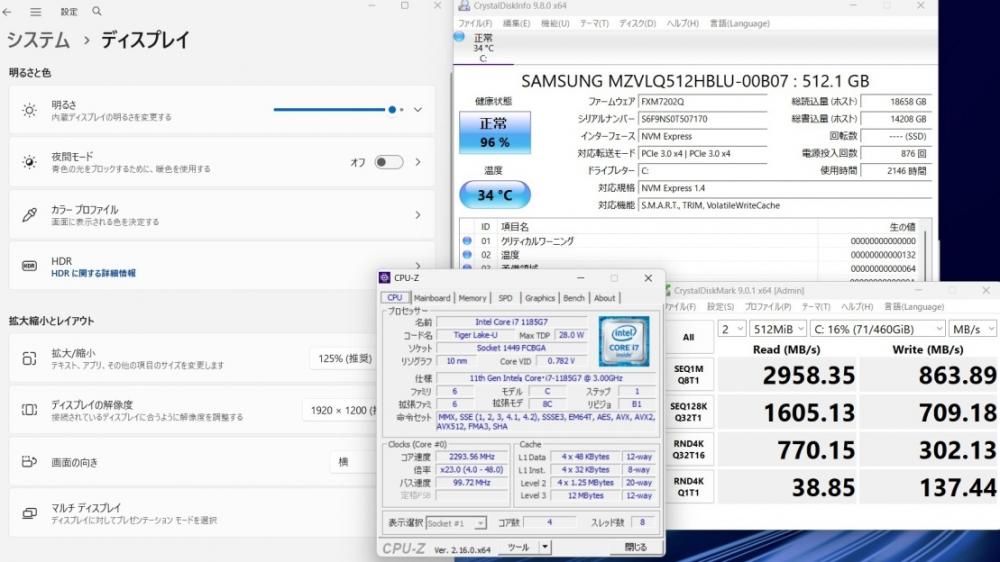Screen dimensions: 1000x562
Task: Click the blue status dot for クリティカルワーニング
Action: (x=467, y=241)
